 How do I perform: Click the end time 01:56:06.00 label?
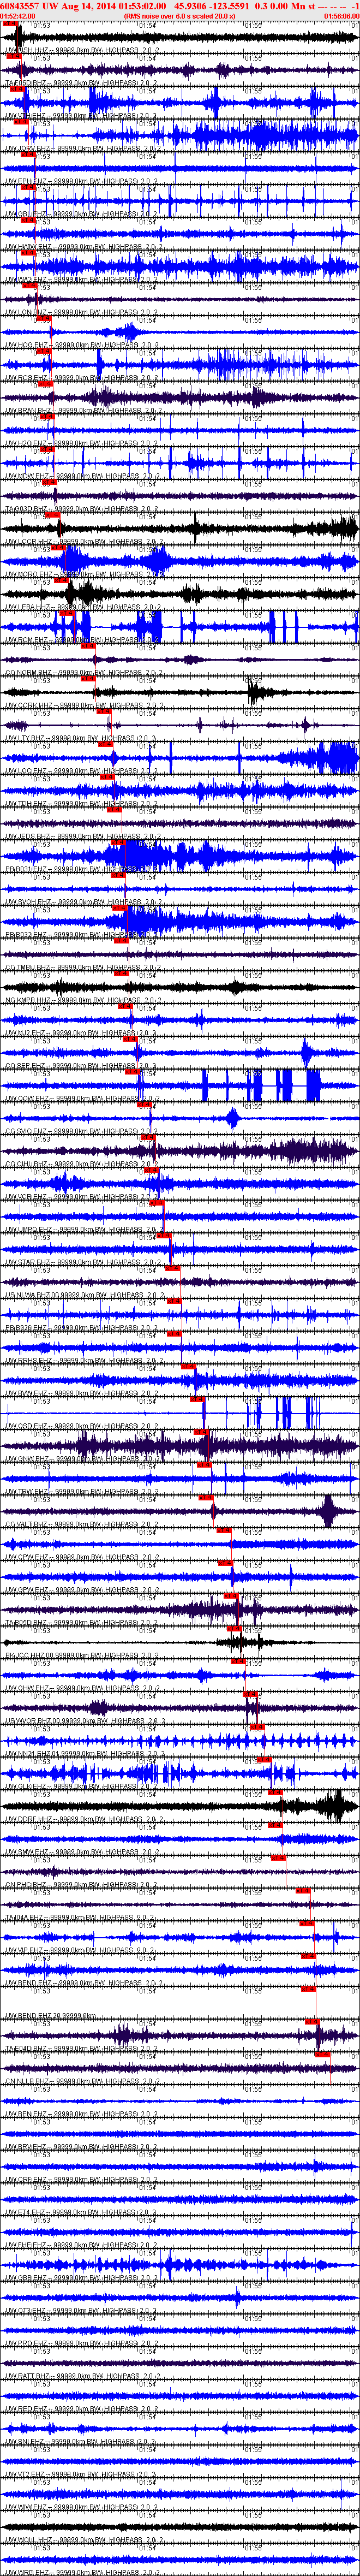(x=341, y=16)
